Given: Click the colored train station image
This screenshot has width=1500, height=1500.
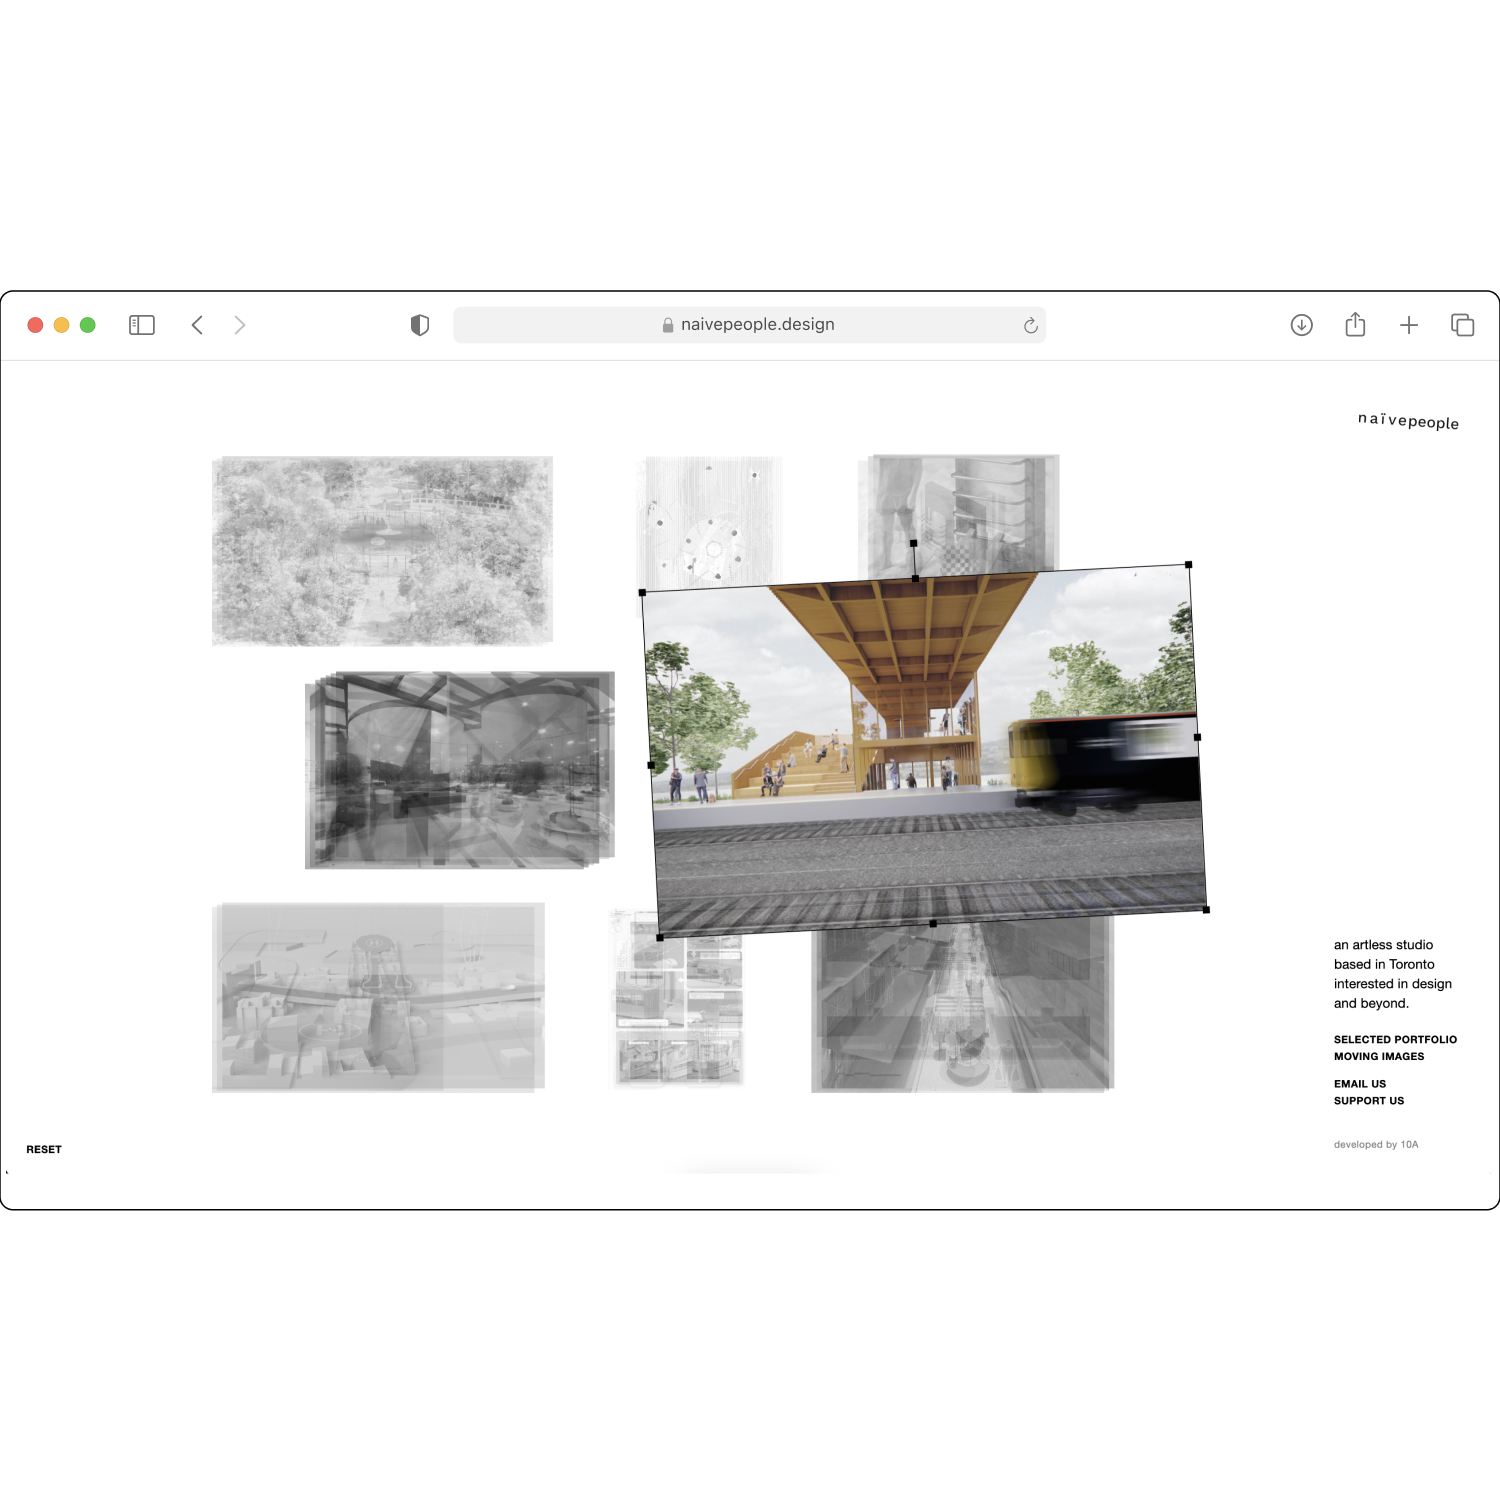Looking at the screenshot, I should click(x=924, y=751).
